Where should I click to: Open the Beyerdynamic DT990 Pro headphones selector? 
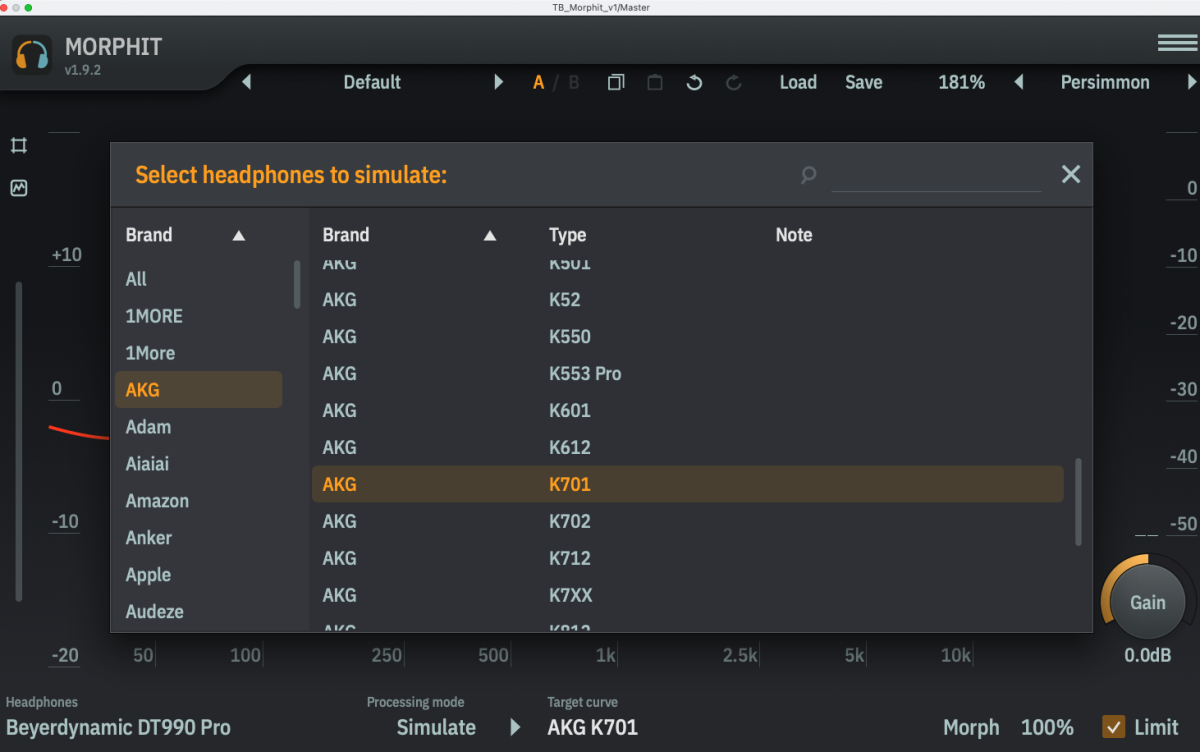pyautogui.click(x=118, y=728)
